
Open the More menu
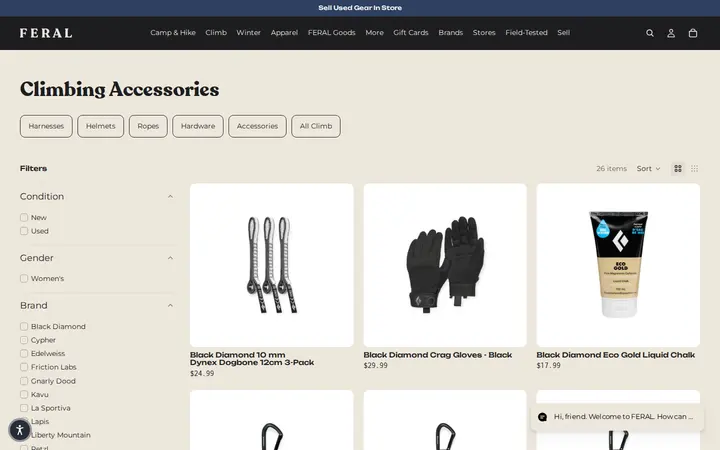point(374,33)
